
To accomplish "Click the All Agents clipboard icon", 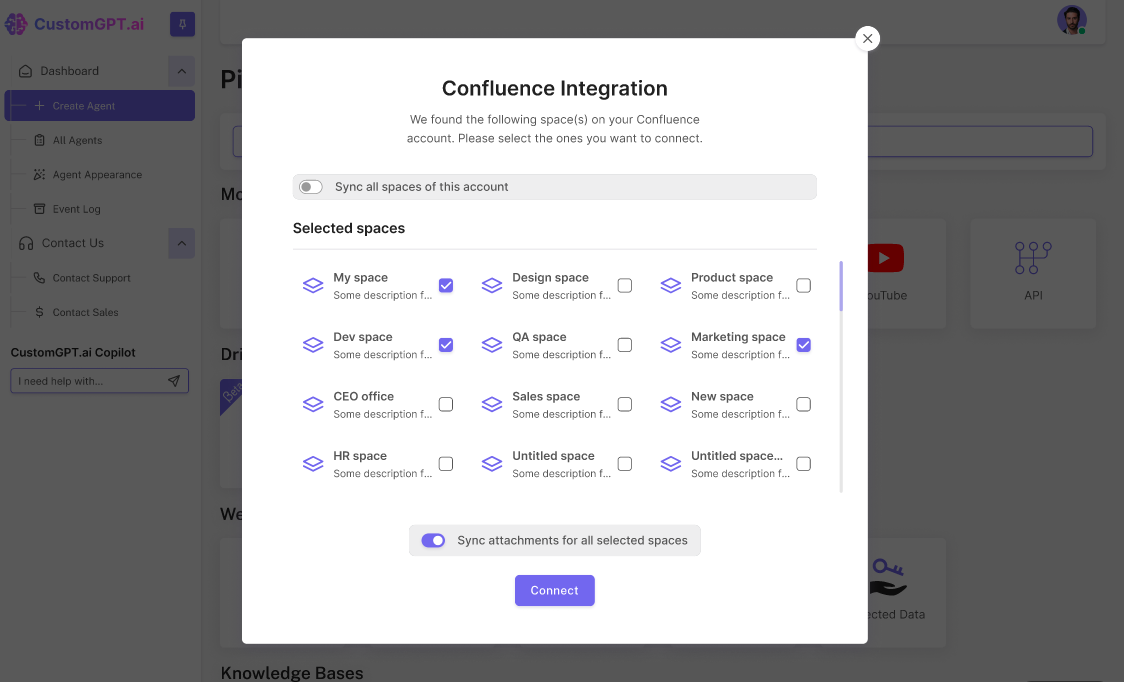I will [x=39, y=140].
